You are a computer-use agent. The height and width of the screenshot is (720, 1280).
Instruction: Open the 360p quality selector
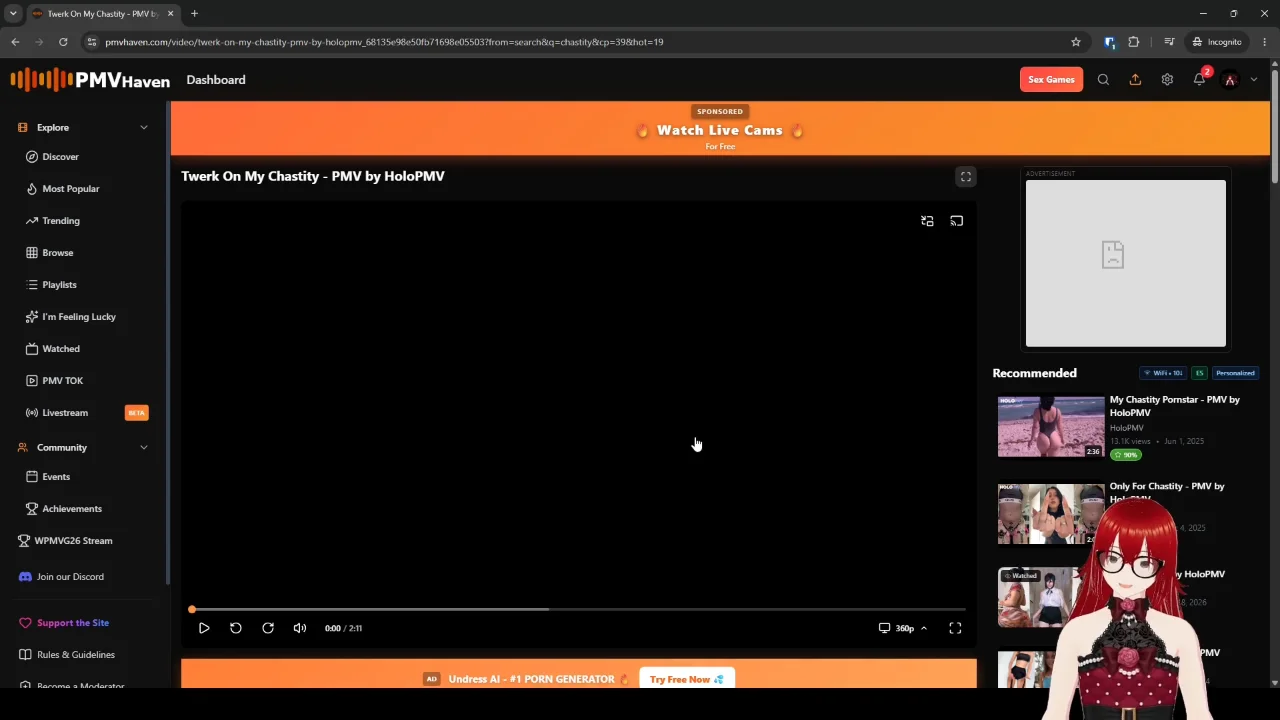pos(903,628)
